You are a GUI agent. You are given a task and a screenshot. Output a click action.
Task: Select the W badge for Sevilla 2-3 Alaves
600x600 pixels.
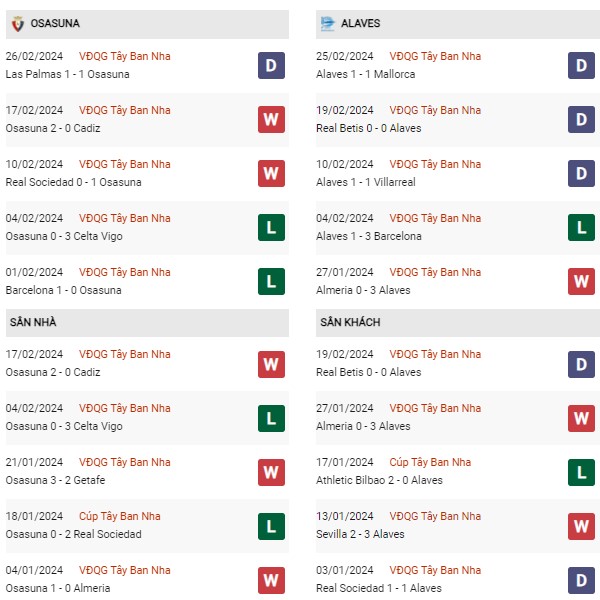click(x=581, y=527)
